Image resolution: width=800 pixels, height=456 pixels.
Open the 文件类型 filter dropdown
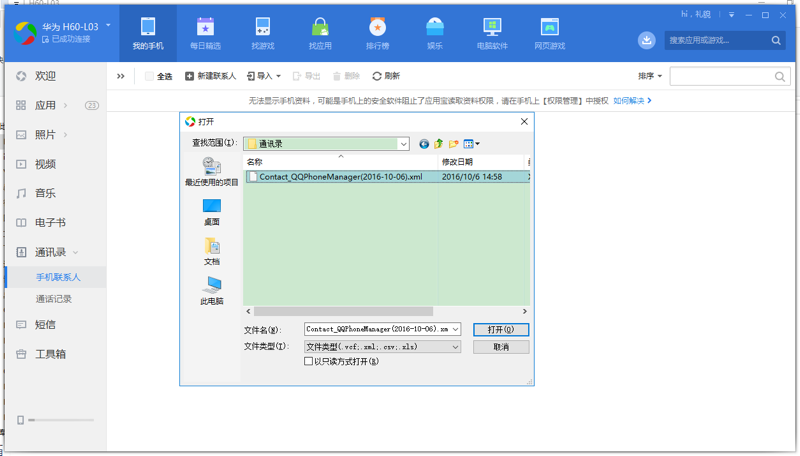[x=455, y=347]
